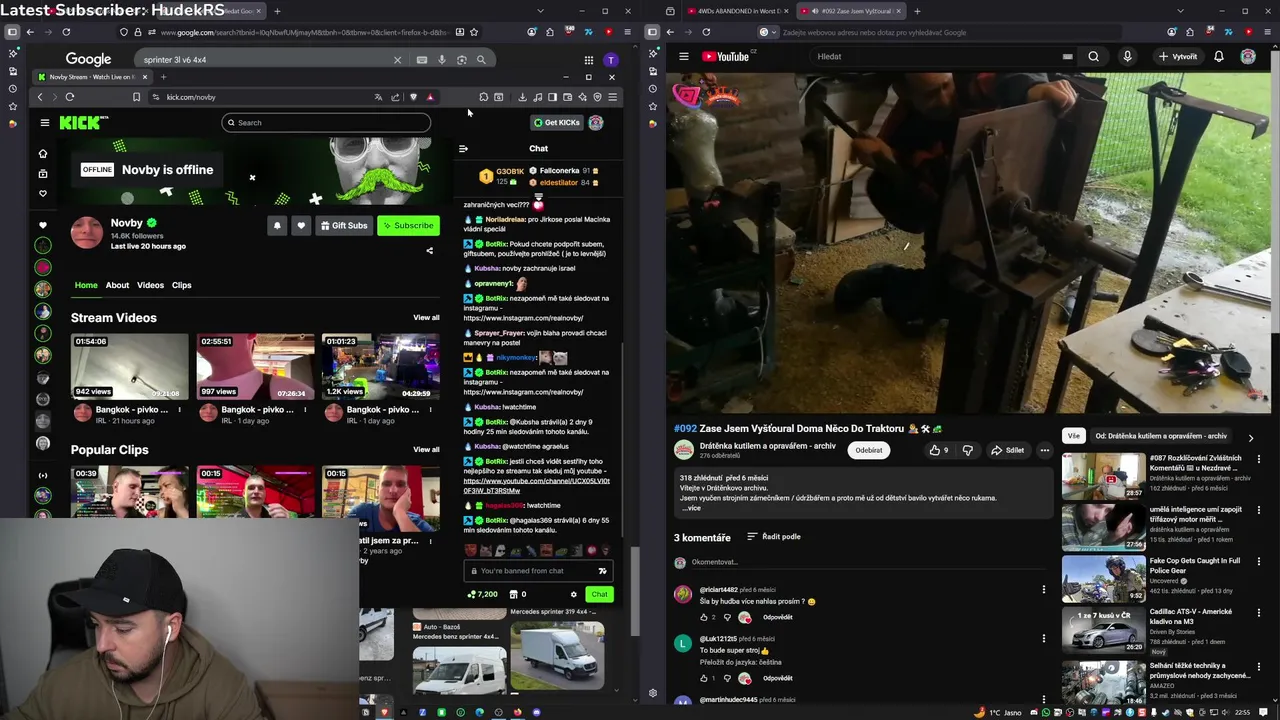Click YouTube search magnifier button
This screenshot has width=1280, height=720.
click(1093, 57)
